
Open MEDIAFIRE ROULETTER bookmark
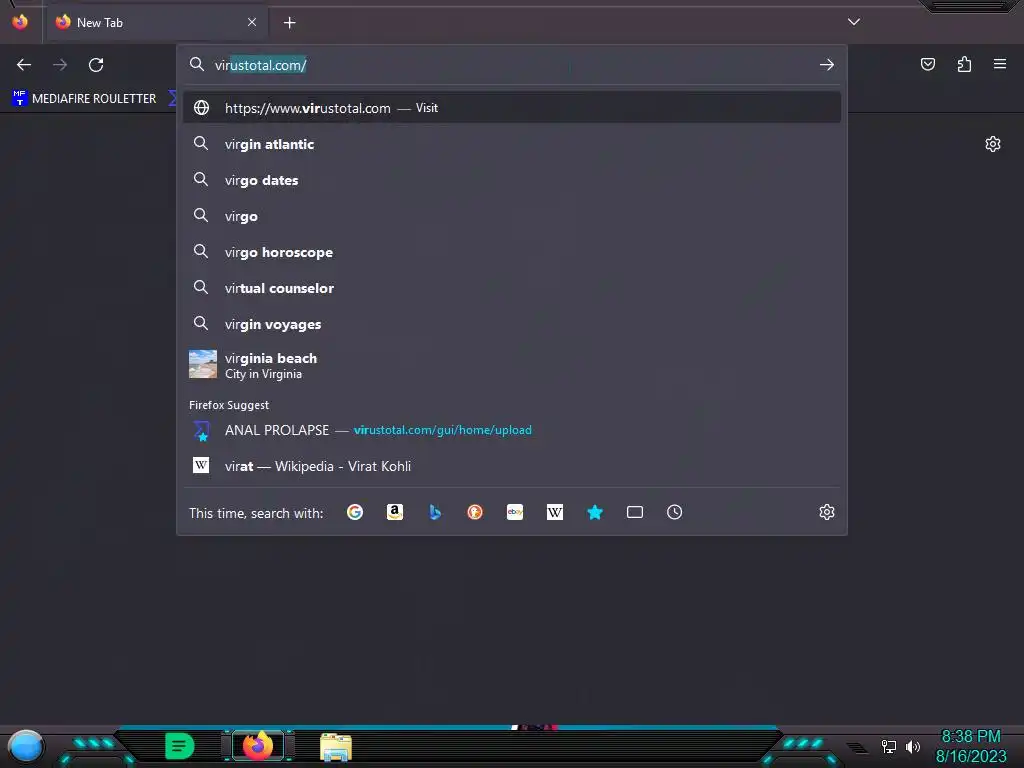point(84,99)
